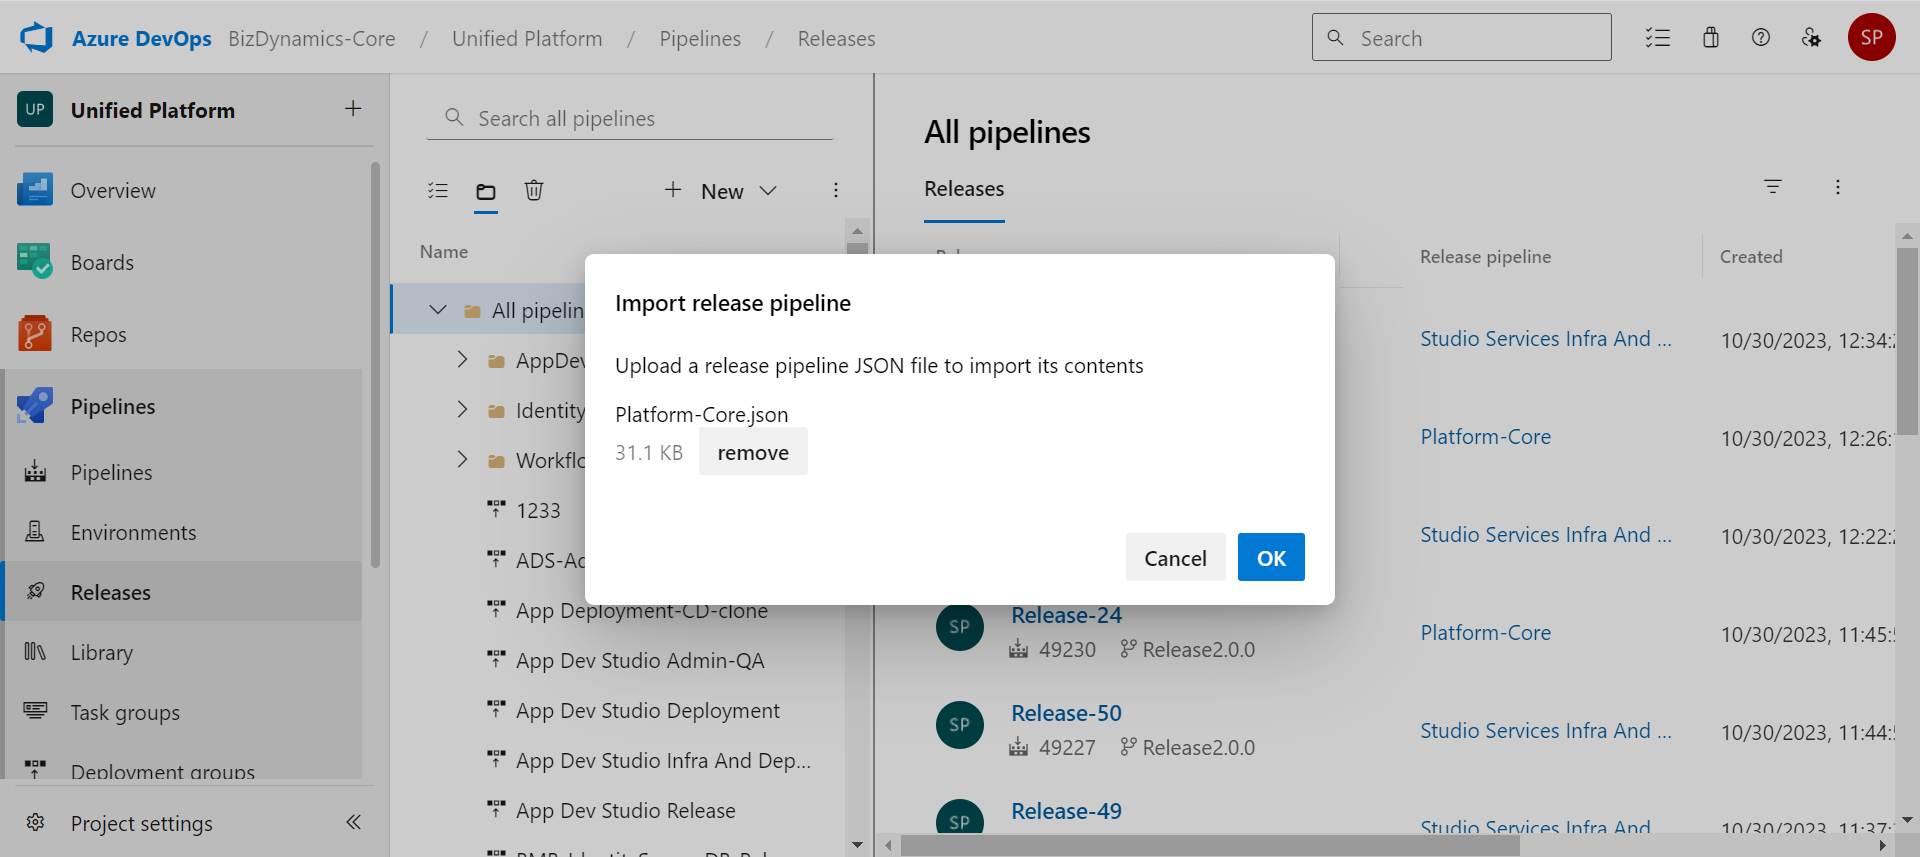Expand the Workflow folder chevron
This screenshot has height=857, width=1920.
[x=462, y=459]
